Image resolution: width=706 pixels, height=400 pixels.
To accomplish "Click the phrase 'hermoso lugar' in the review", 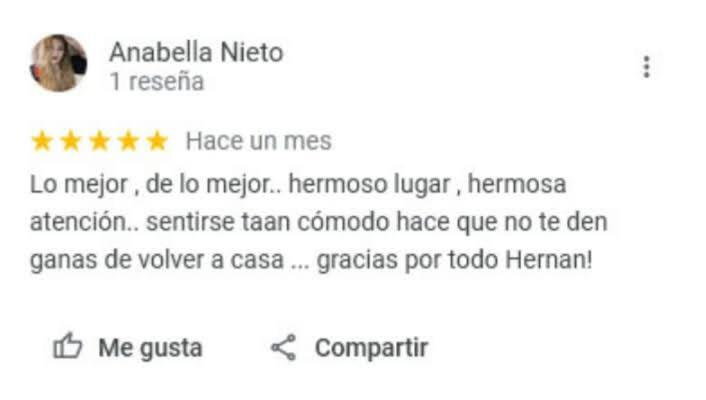I will tap(369, 185).
